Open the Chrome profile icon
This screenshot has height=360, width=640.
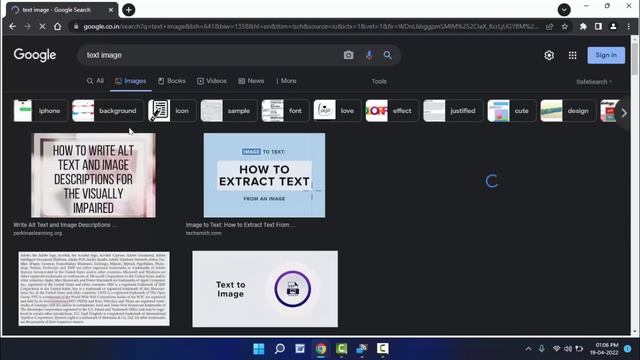[613, 27]
